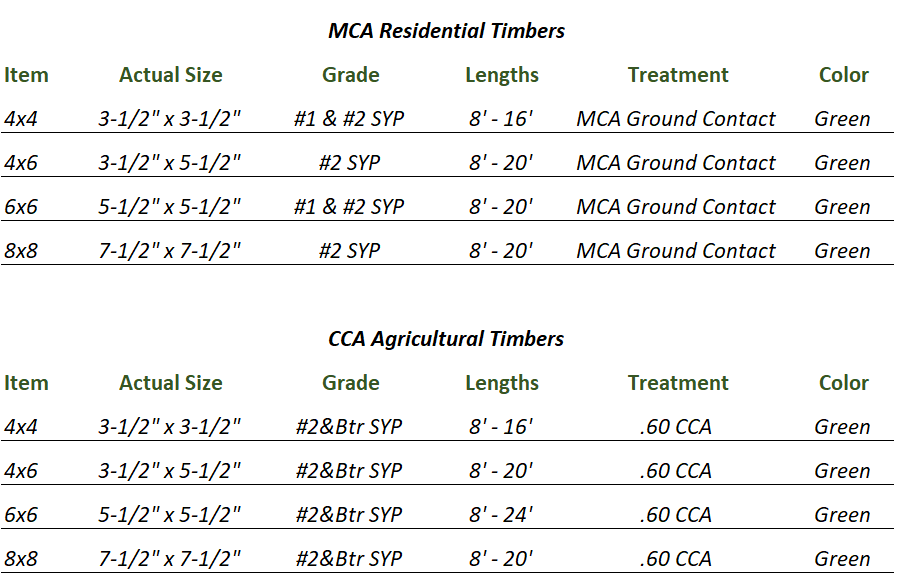Click the #2 SYP grade for MCA 4x6
The image size is (916, 576).
pyautogui.click(x=349, y=163)
